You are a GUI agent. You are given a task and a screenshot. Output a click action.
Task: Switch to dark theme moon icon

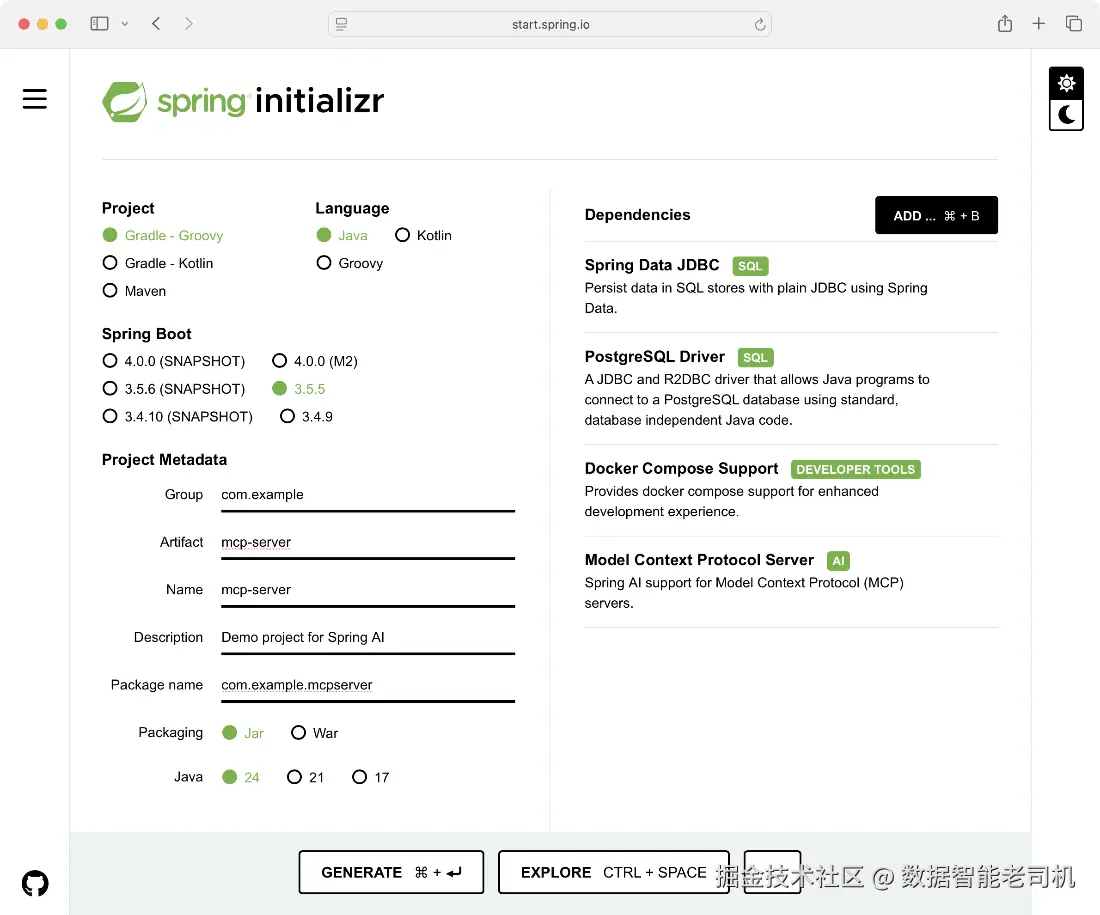(1066, 114)
